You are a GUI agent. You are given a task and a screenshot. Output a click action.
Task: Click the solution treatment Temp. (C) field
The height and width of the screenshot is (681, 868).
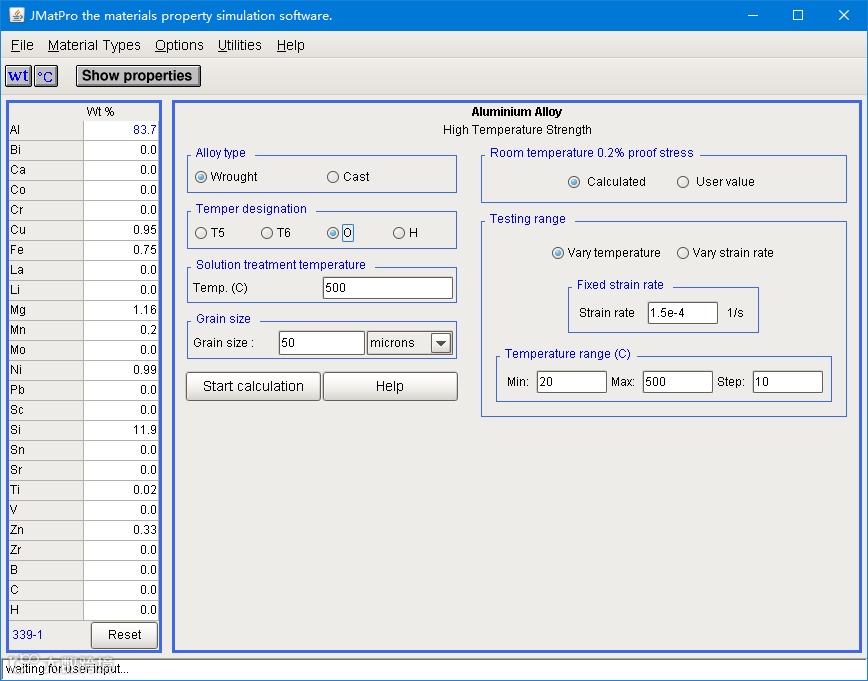click(388, 288)
